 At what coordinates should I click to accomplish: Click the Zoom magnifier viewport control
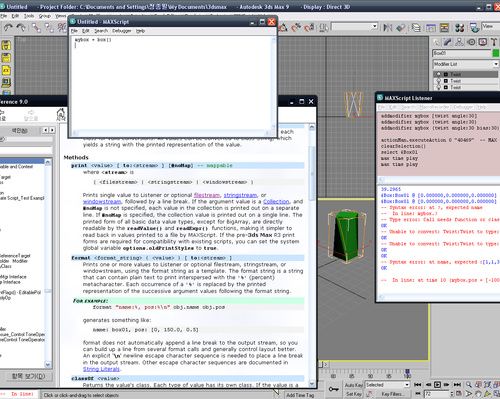coord(469,384)
